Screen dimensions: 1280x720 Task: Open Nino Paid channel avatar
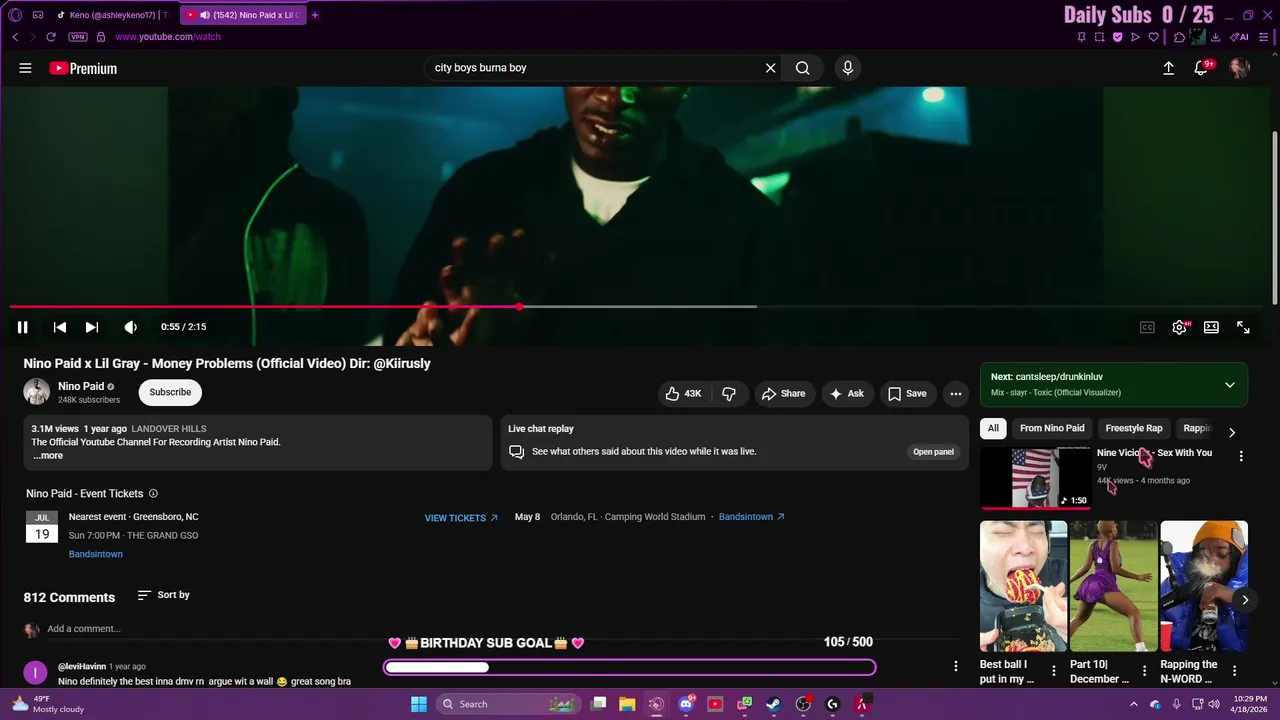tap(37, 392)
